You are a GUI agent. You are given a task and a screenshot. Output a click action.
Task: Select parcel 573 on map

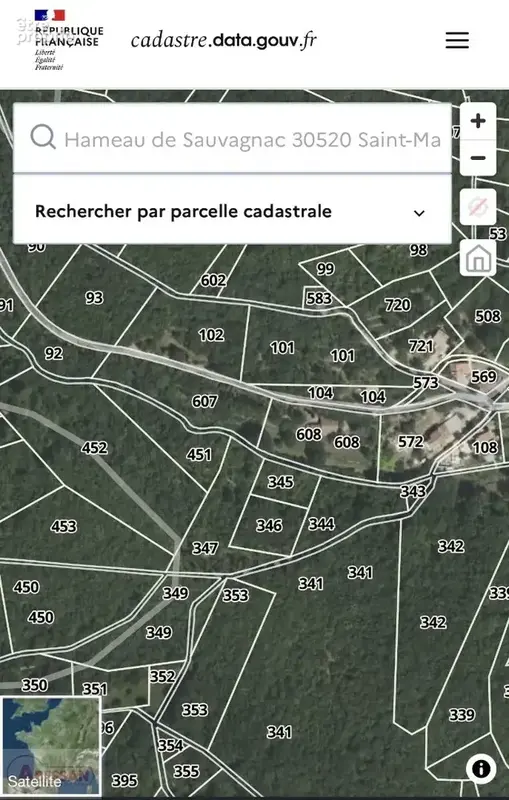(425, 383)
